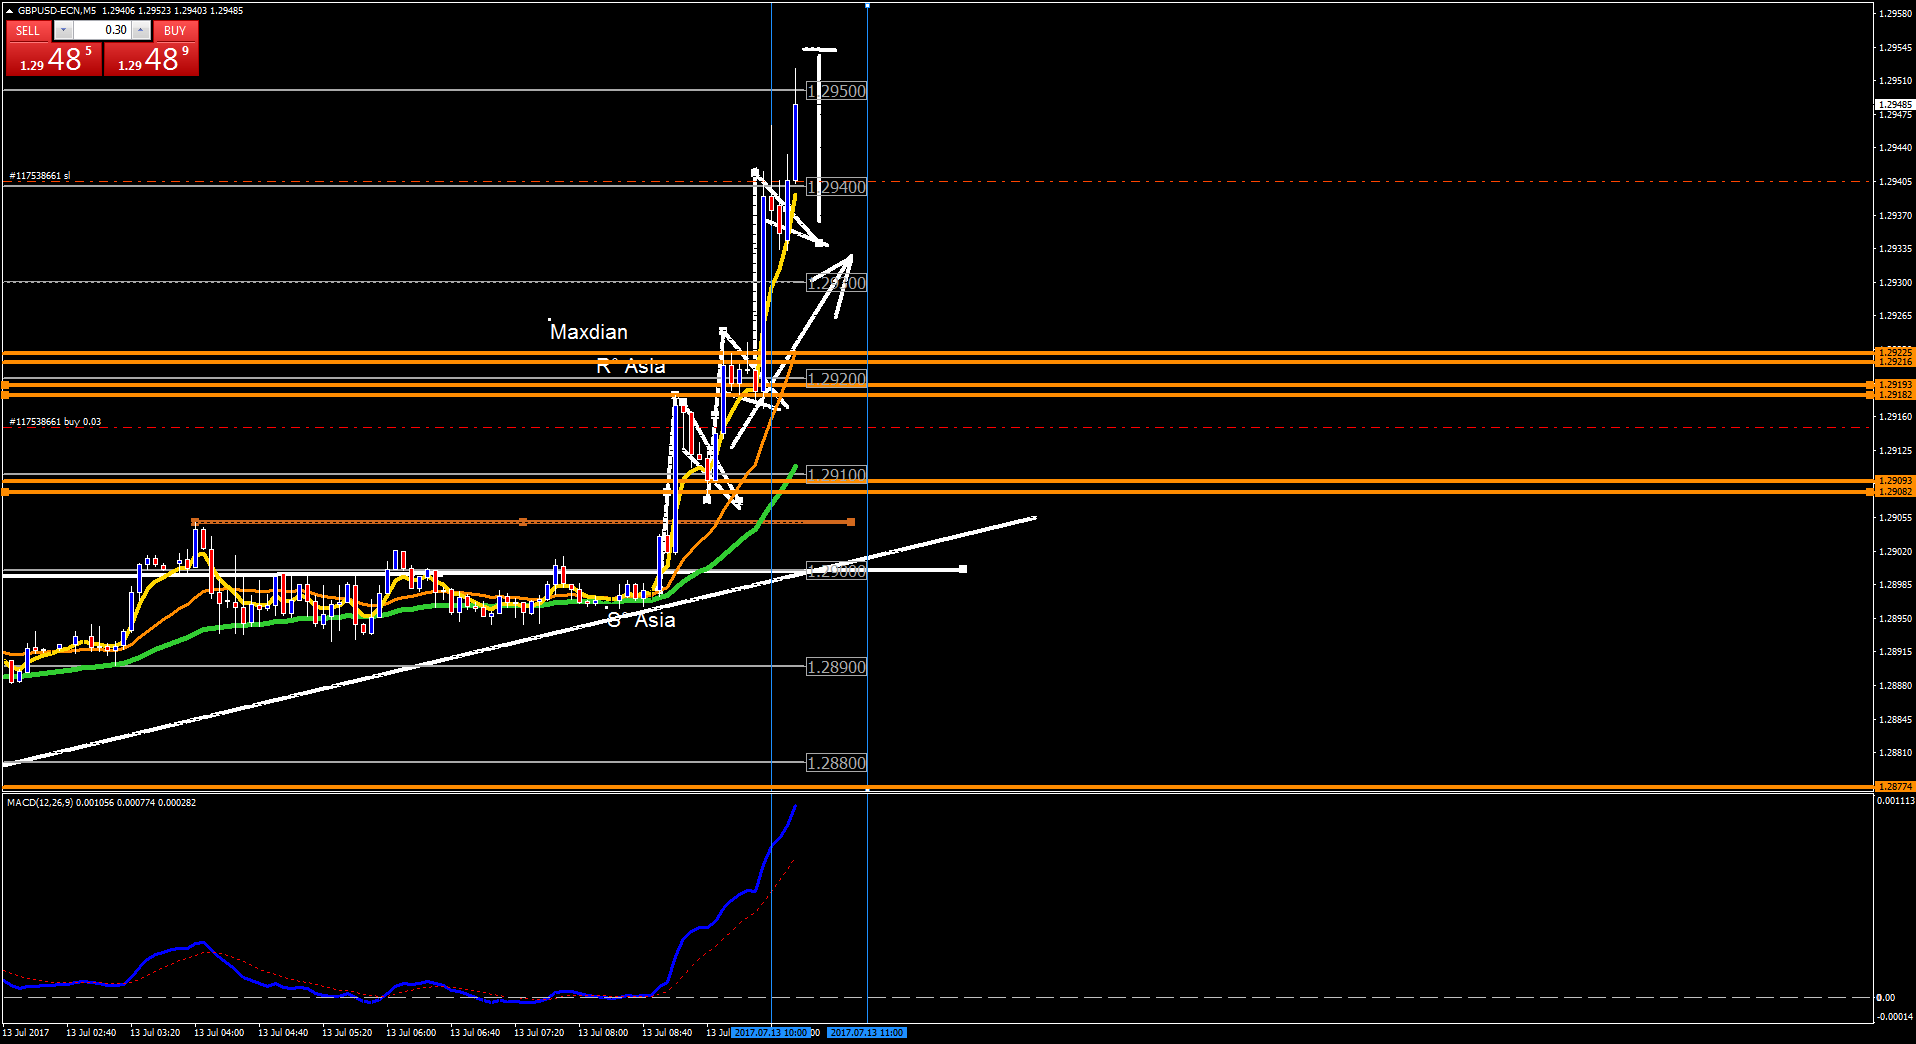The image size is (1916, 1044).
Task: Click sell price 1.29485 tile
Action: (54, 59)
